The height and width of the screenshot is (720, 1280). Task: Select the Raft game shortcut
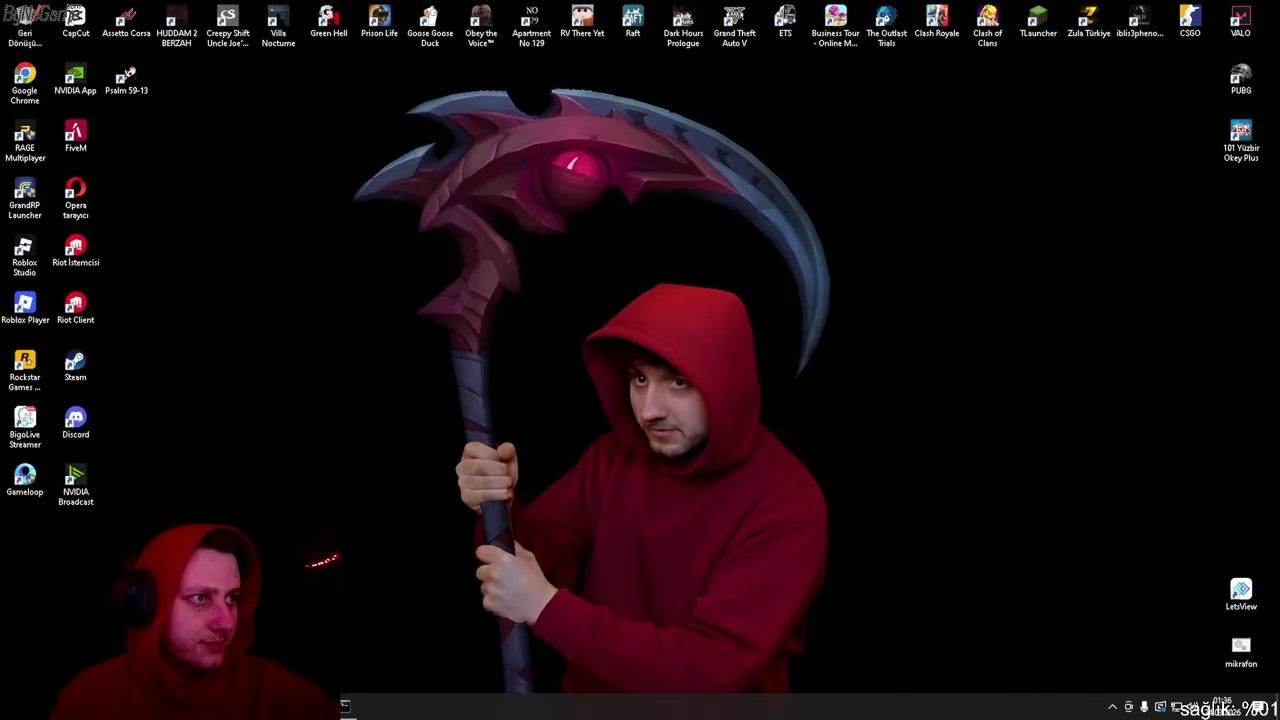pyautogui.click(x=633, y=22)
